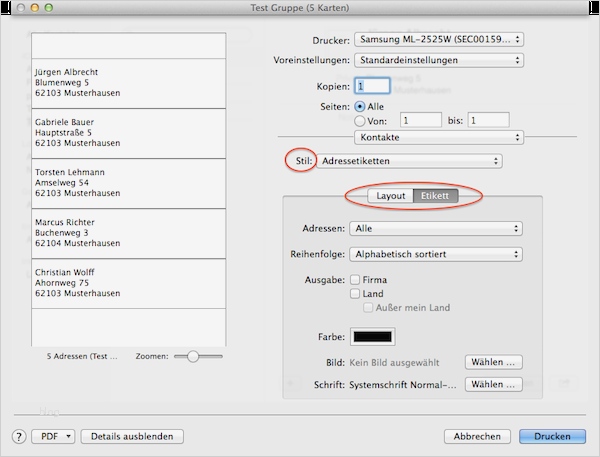Click Systemschrift Normal font text
Image resolution: width=600 pixels, height=457 pixels.
click(403, 385)
